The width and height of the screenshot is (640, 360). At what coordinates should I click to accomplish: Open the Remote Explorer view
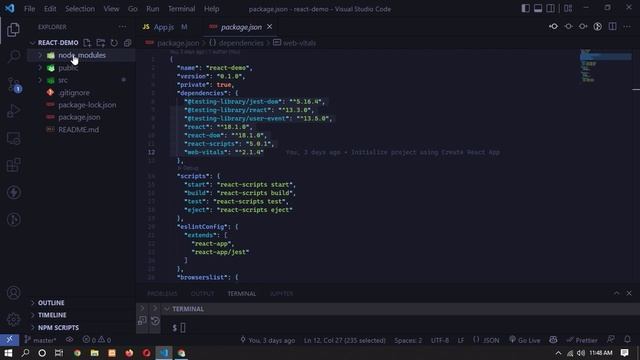13,138
